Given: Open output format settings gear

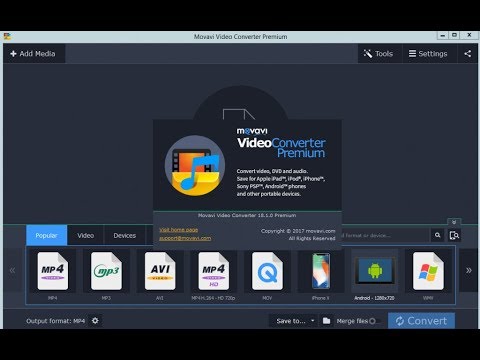Looking at the screenshot, I should pyautogui.click(x=95, y=321).
